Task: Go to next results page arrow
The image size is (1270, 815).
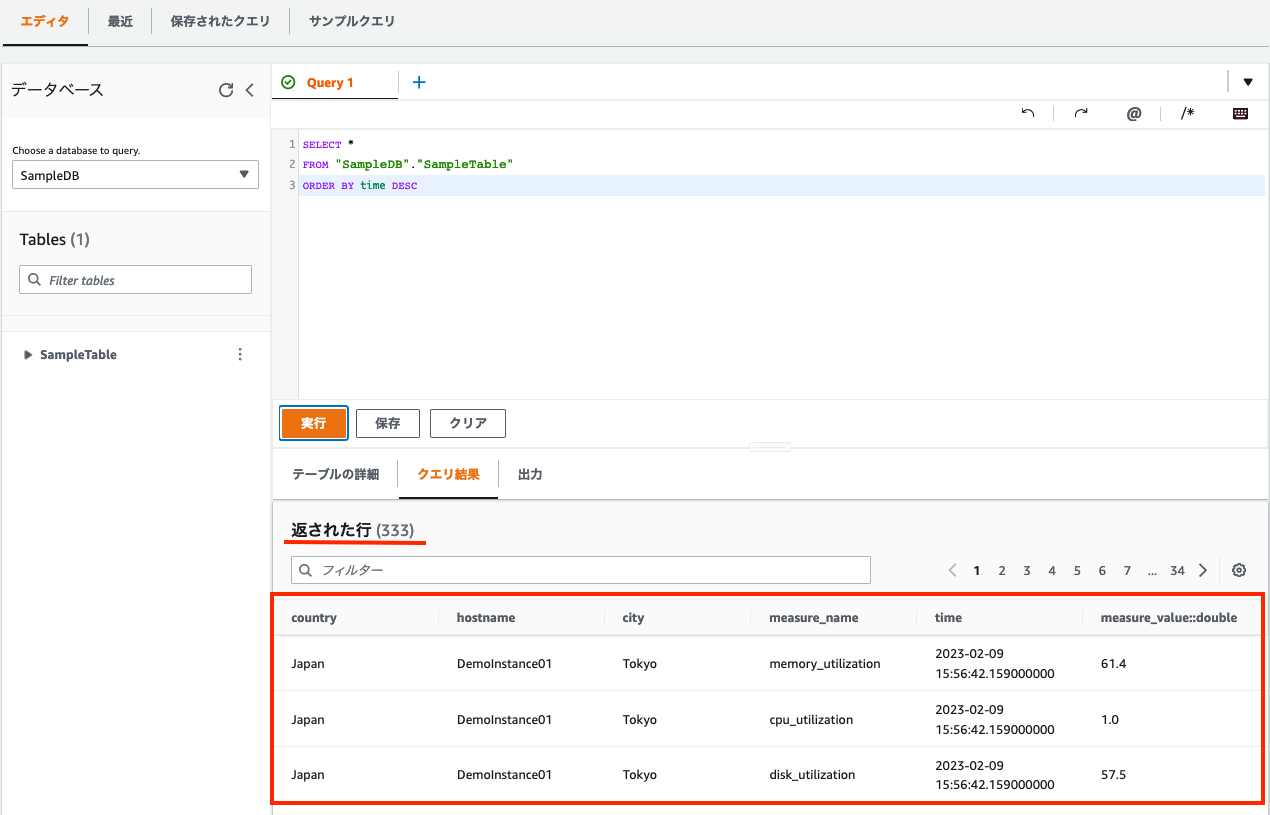Action: pyautogui.click(x=1203, y=569)
